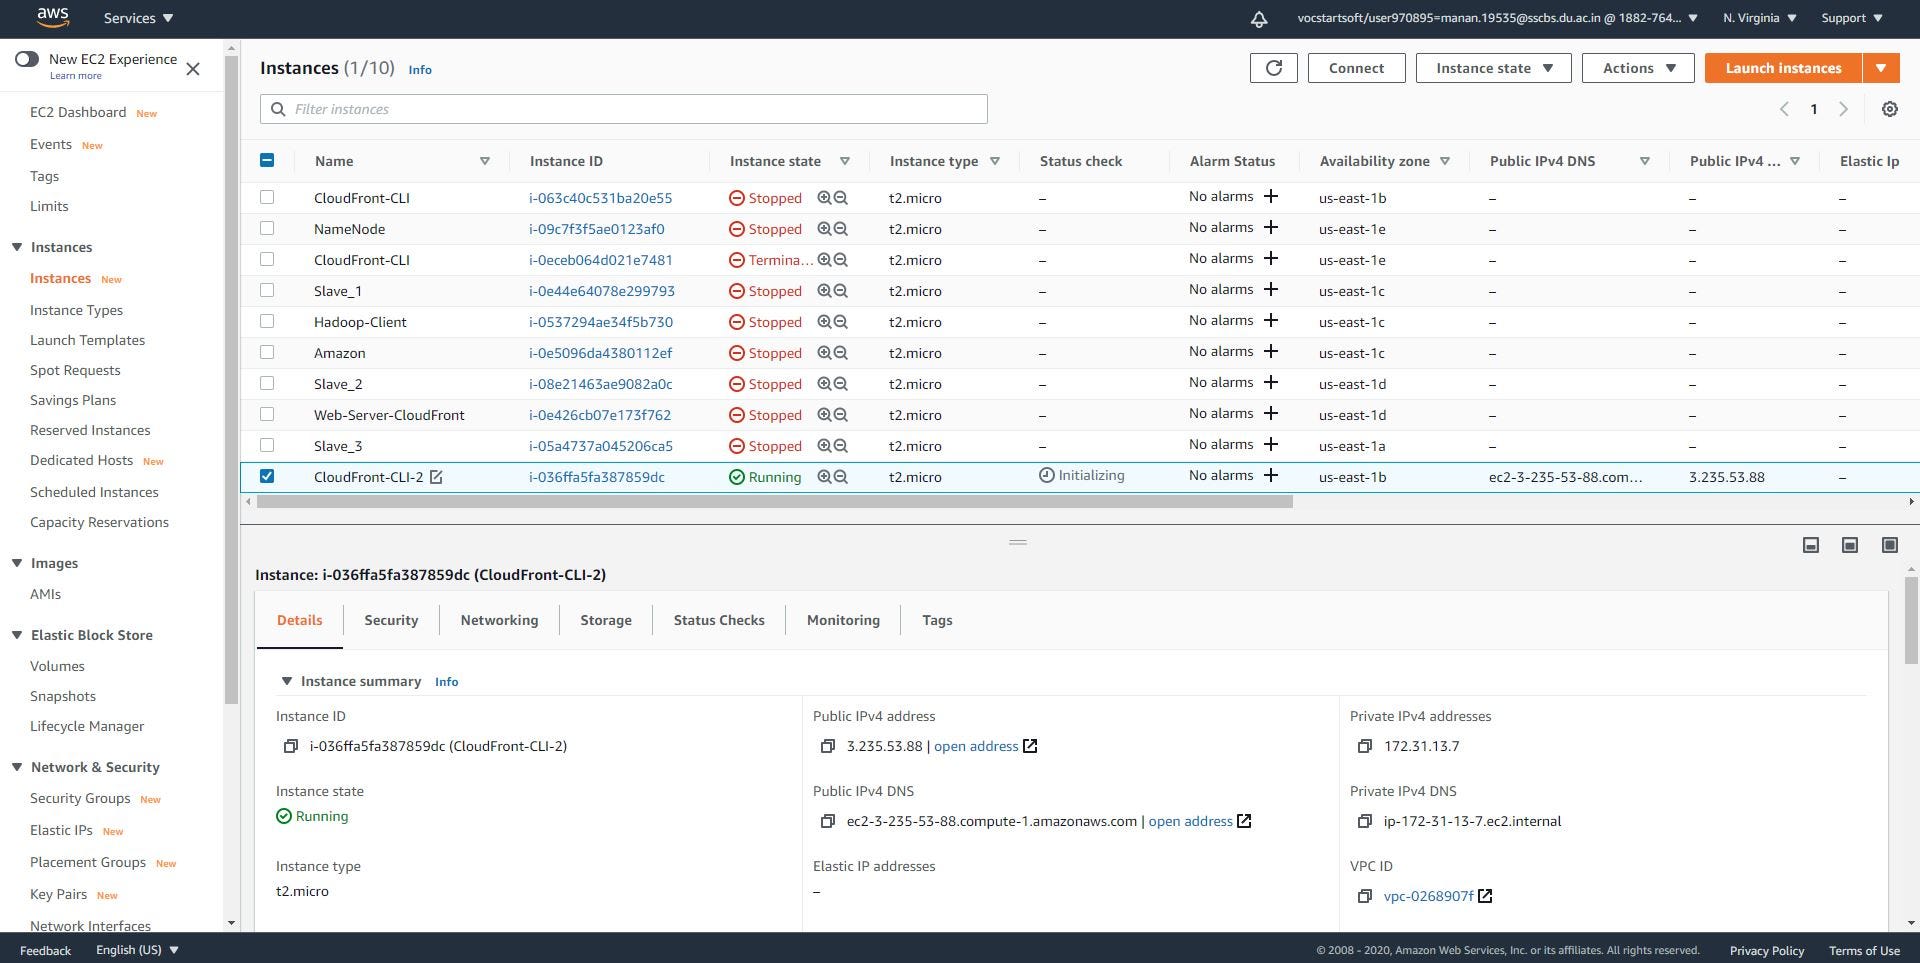
Task: Open table preferences gear icon
Action: (1889, 109)
